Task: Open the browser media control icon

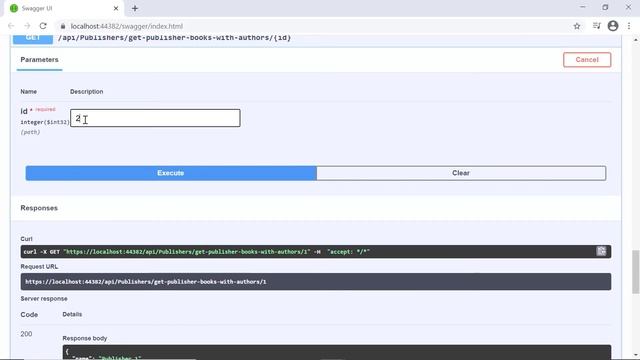Action: 597,26
